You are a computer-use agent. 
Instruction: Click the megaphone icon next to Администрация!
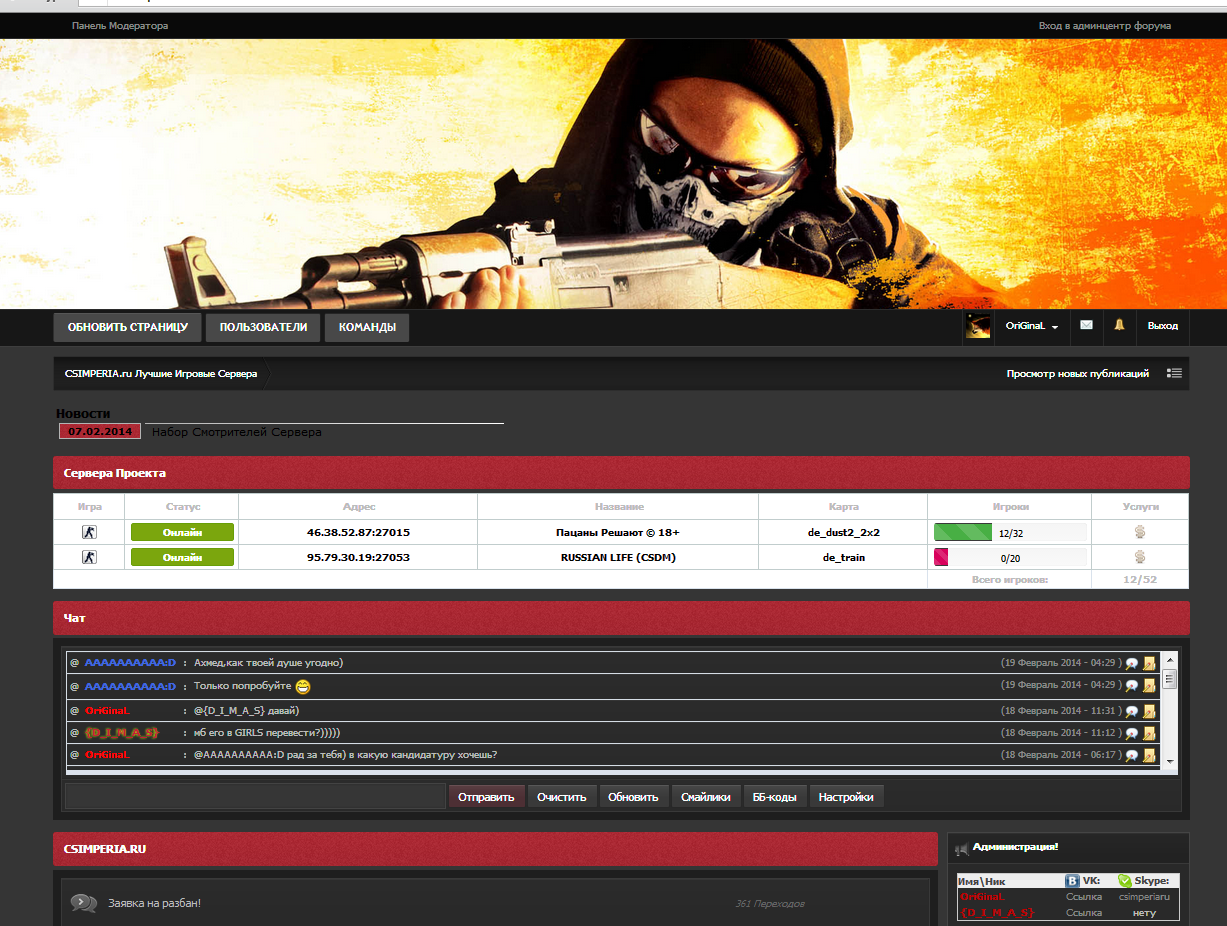962,849
